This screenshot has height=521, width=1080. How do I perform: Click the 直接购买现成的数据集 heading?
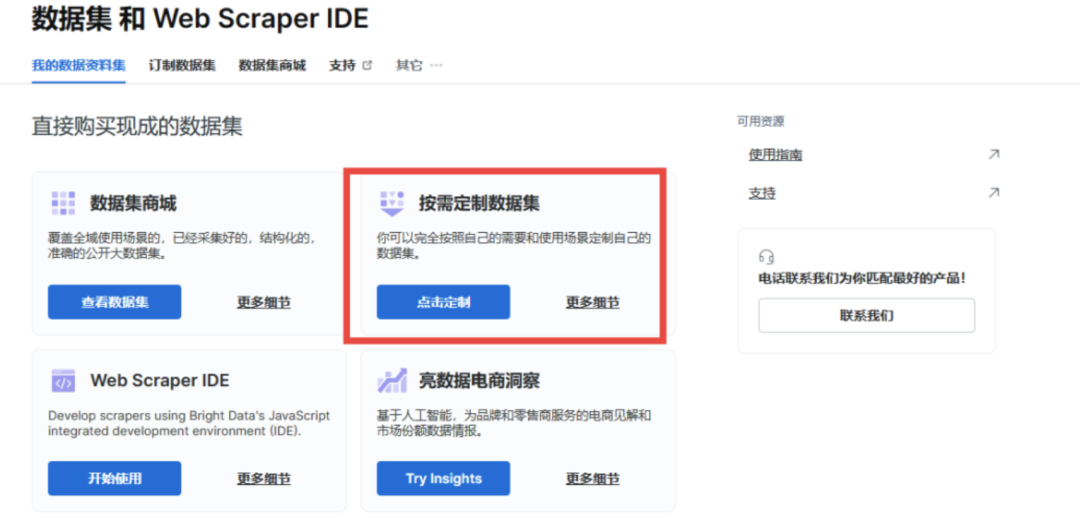pyautogui.click(x=137, y=127)
